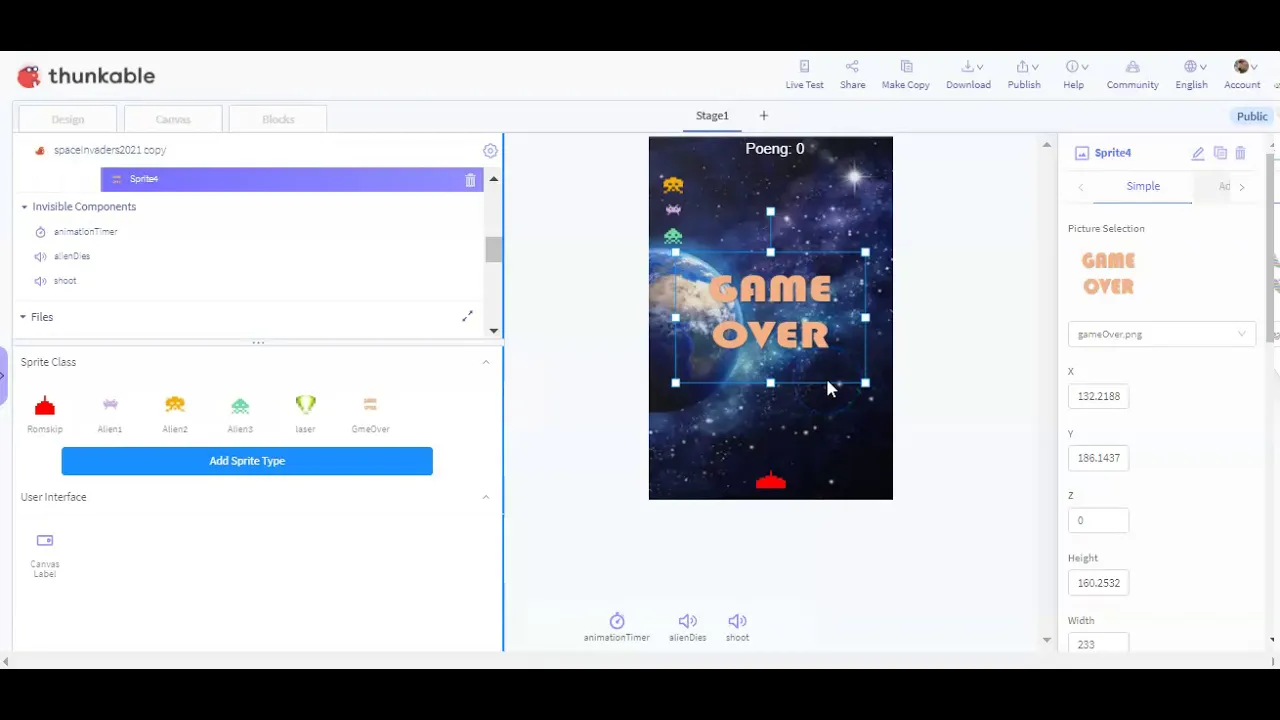Open project settings gear icon

pos(490,151)
